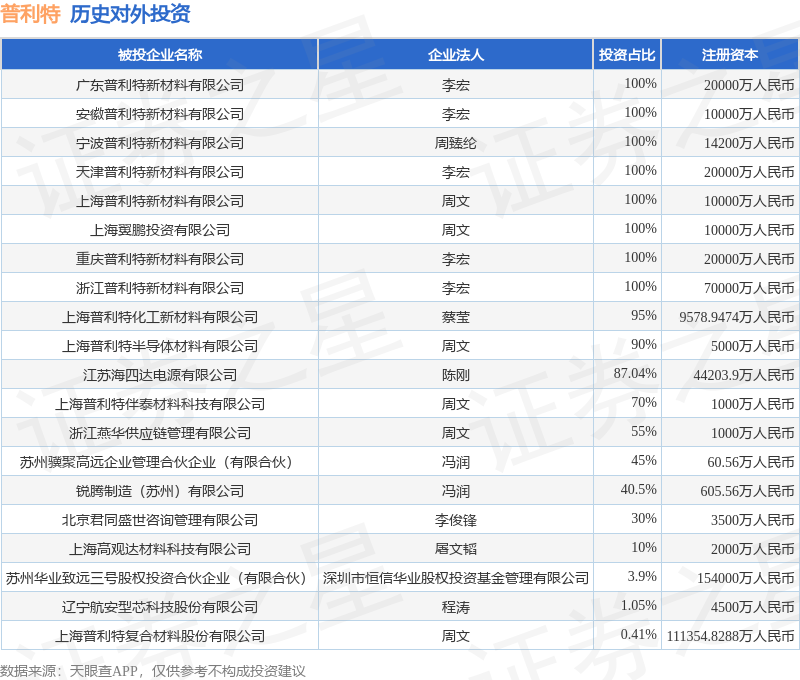Viewport: 800px width, 680px height.
Task: Select 江苏海四达电源有限公司 cell
Action: click(x=160, y=375)
